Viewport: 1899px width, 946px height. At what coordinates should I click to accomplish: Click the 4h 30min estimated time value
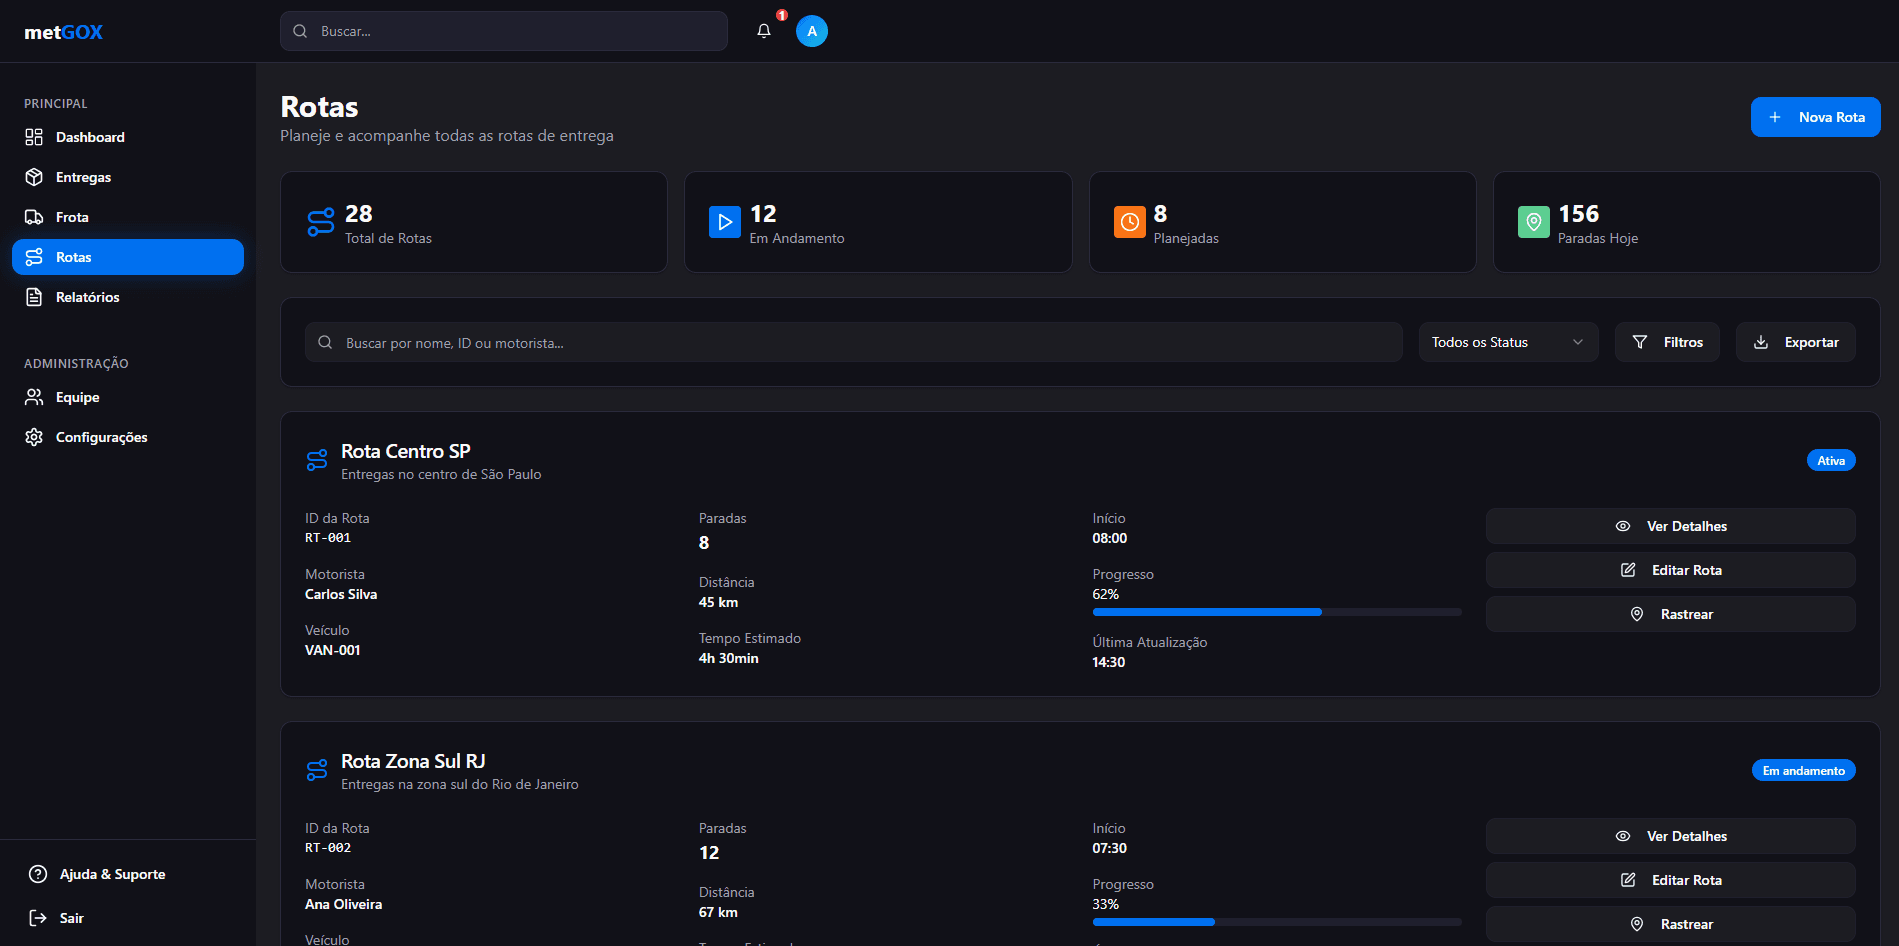coord(728,658)
